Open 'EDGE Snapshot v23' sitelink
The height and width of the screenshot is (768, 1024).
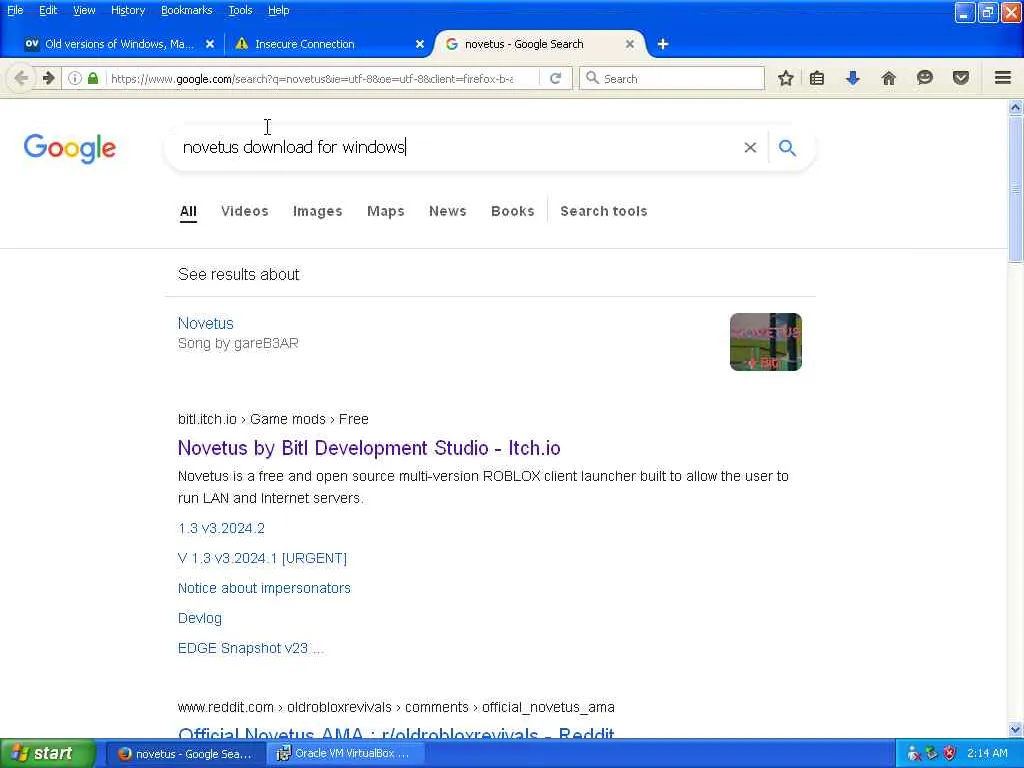click(251, 648)
